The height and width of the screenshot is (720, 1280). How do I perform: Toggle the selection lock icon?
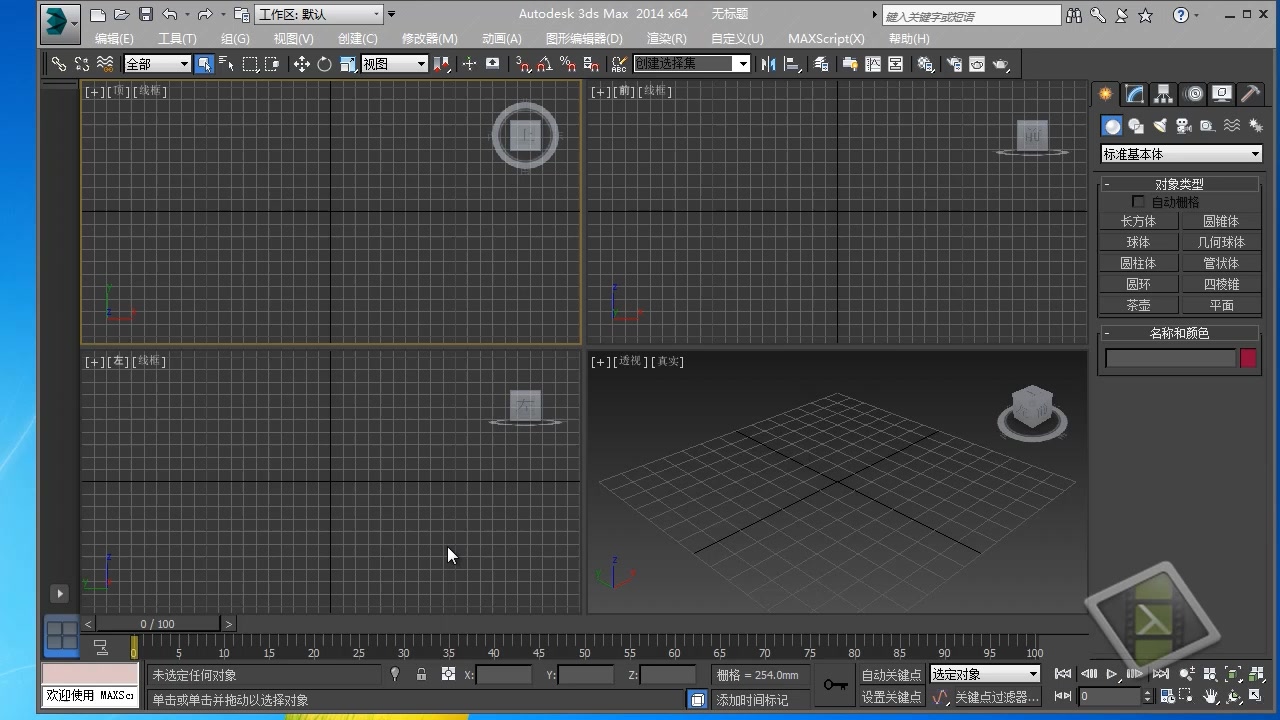(422, 675)
